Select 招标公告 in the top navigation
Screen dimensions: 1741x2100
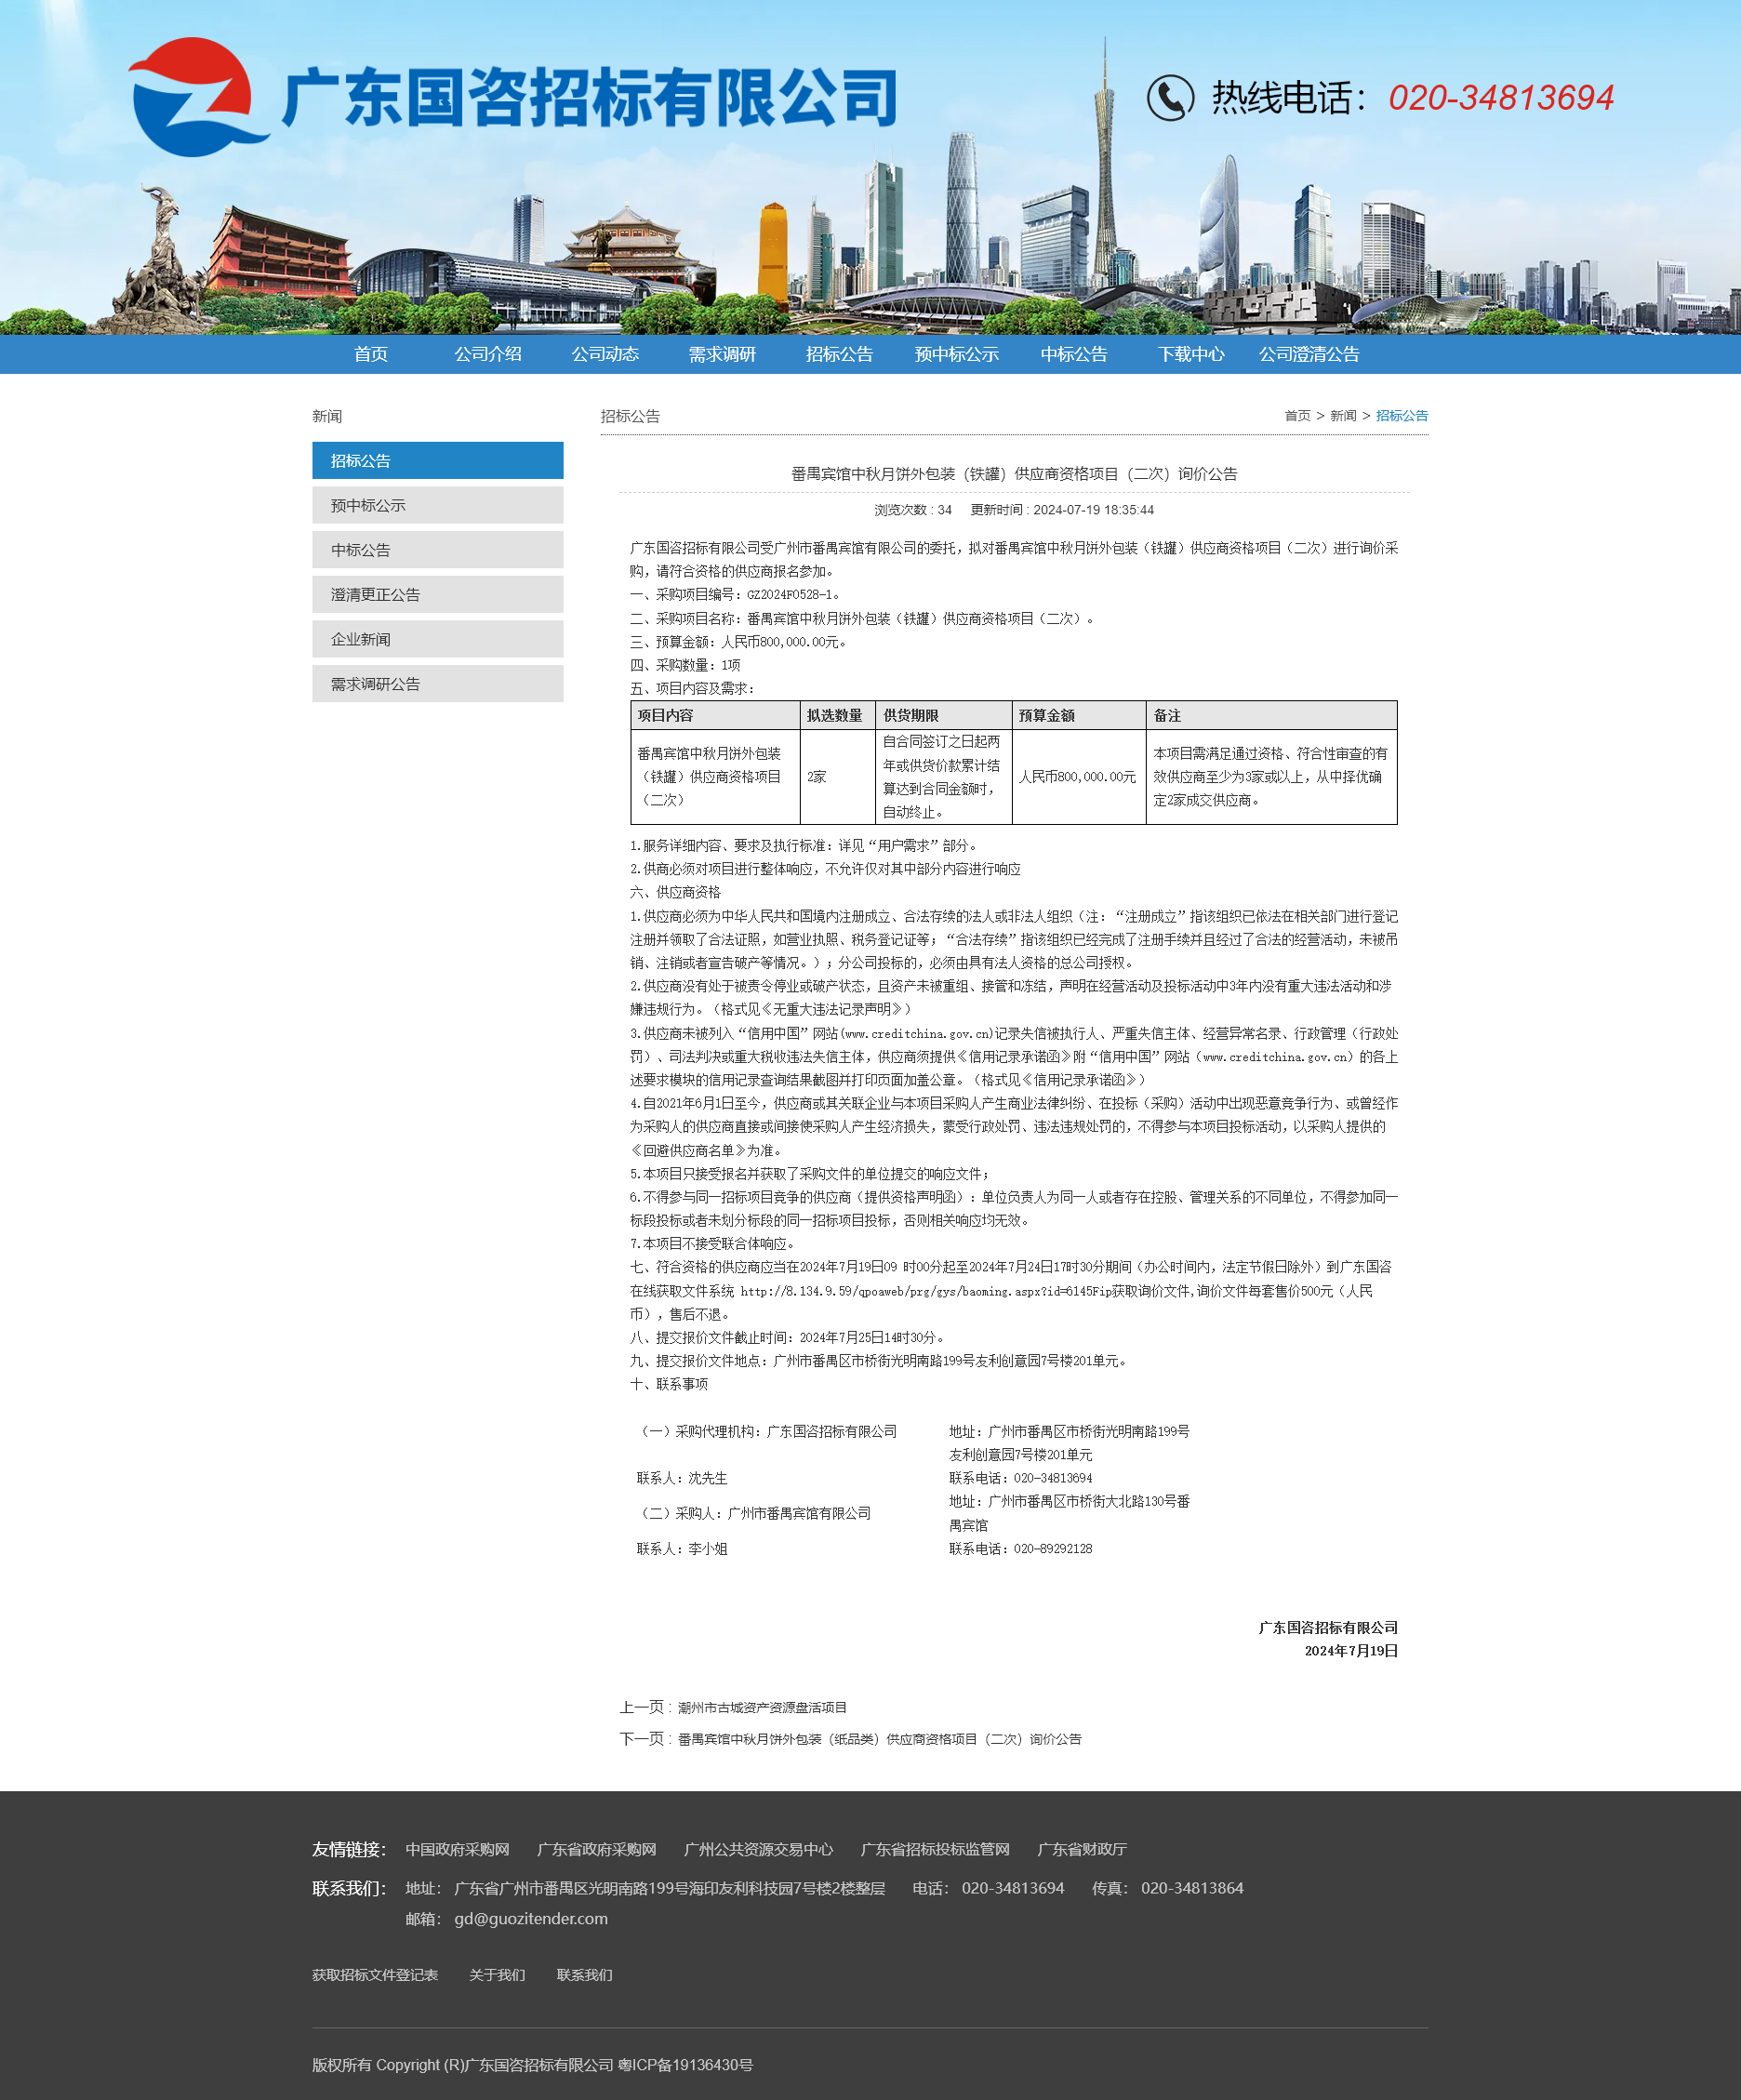(840, 354)
